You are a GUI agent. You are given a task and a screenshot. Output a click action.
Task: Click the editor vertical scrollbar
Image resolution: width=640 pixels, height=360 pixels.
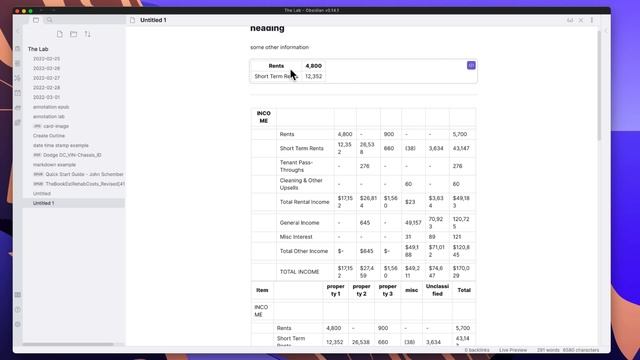(x=599, y=86)
